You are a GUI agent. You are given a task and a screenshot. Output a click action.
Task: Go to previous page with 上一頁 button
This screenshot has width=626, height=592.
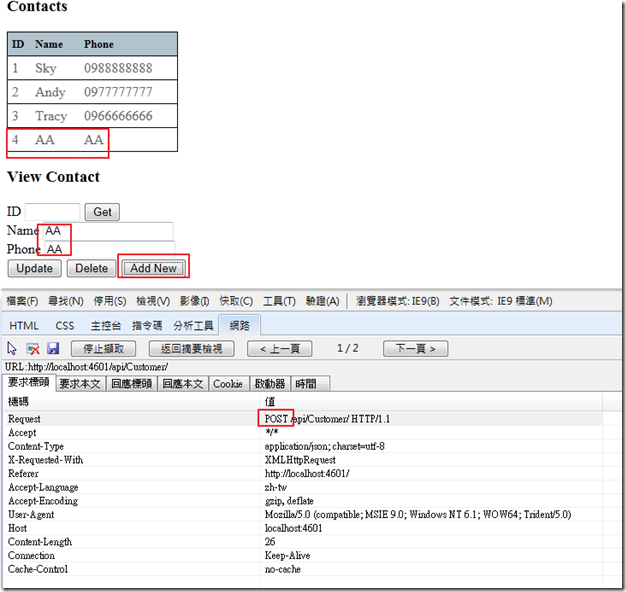coord(279,348)
